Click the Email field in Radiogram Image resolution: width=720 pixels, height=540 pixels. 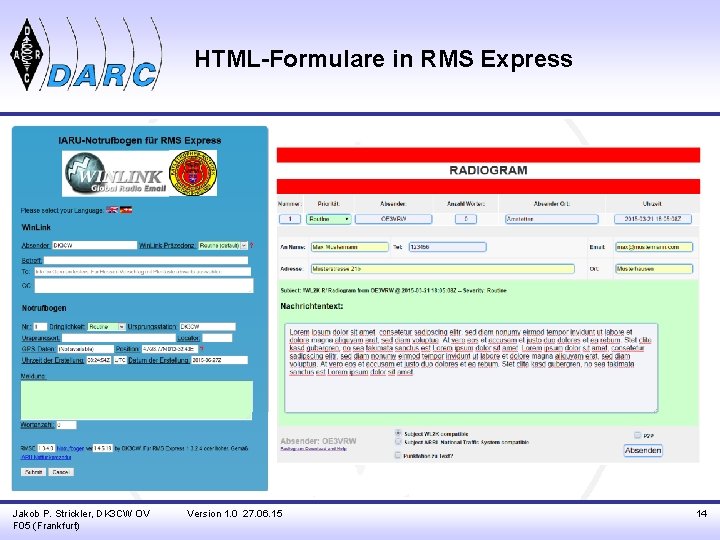[654, 247]
